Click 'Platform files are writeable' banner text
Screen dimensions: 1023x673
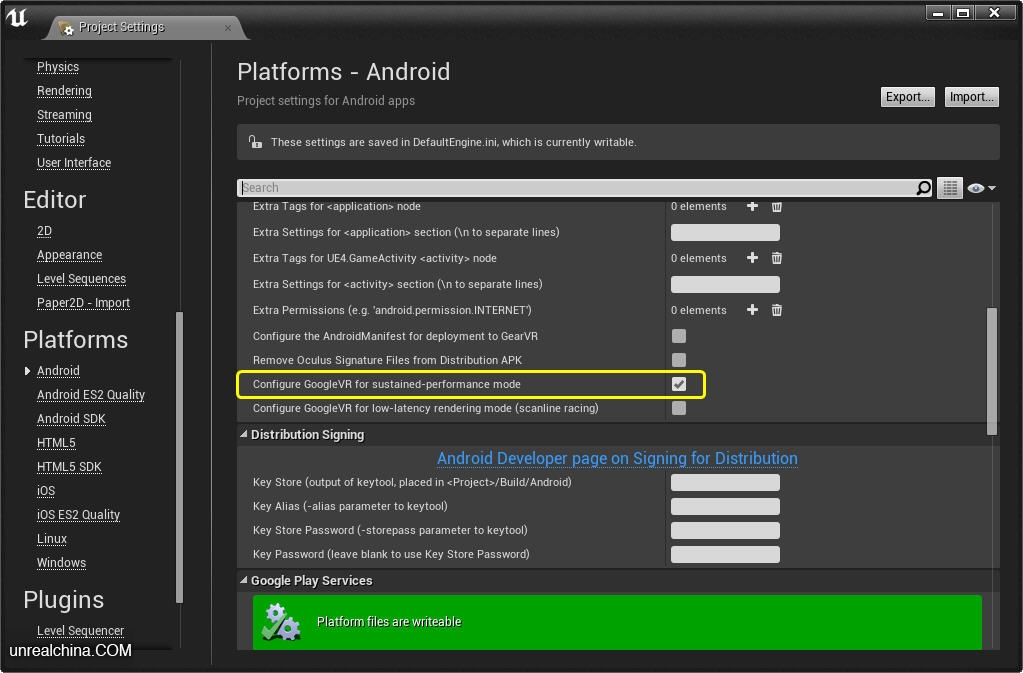(x=389, y=621)
